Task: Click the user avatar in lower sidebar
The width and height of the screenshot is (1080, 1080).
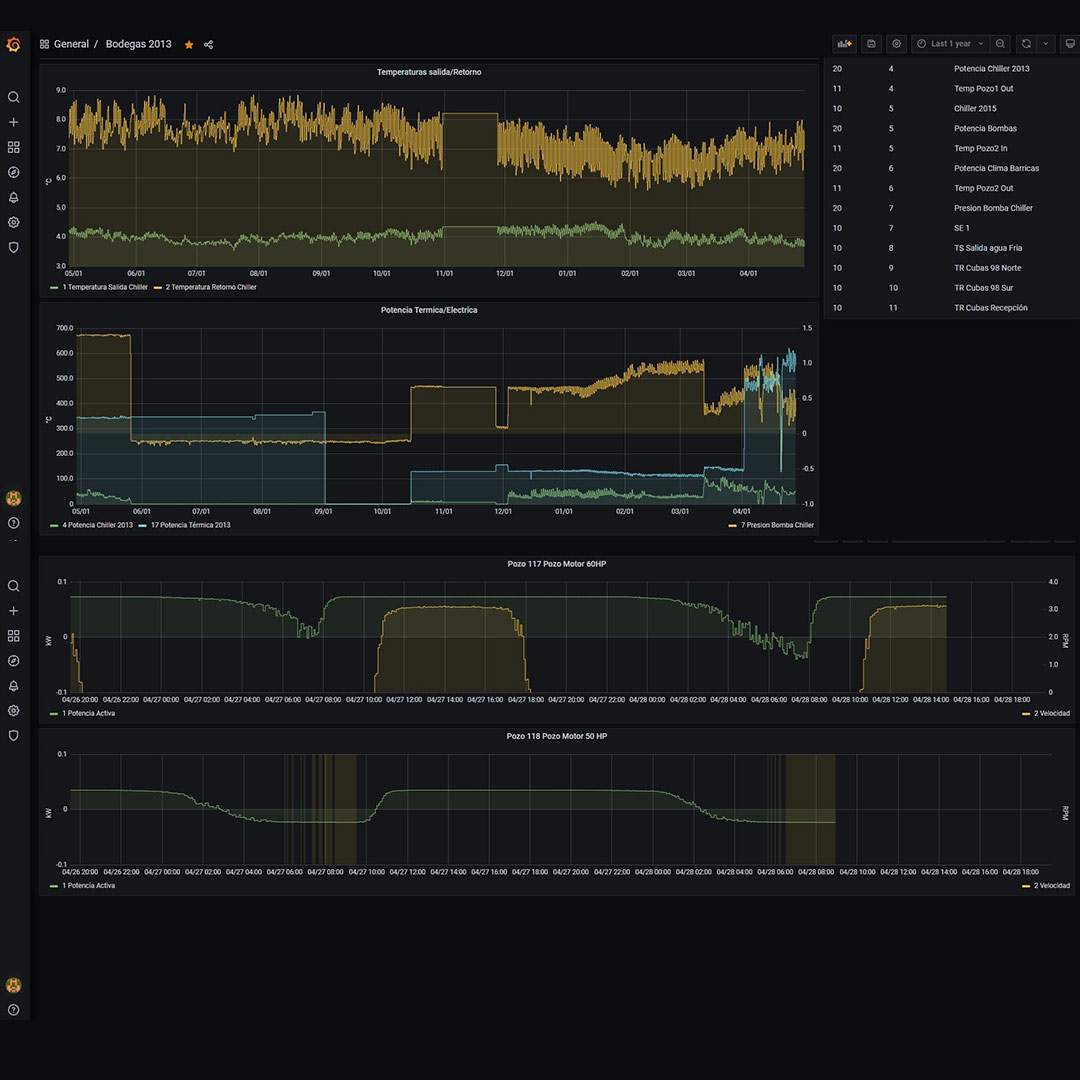Action: click(x=13, y=985)
